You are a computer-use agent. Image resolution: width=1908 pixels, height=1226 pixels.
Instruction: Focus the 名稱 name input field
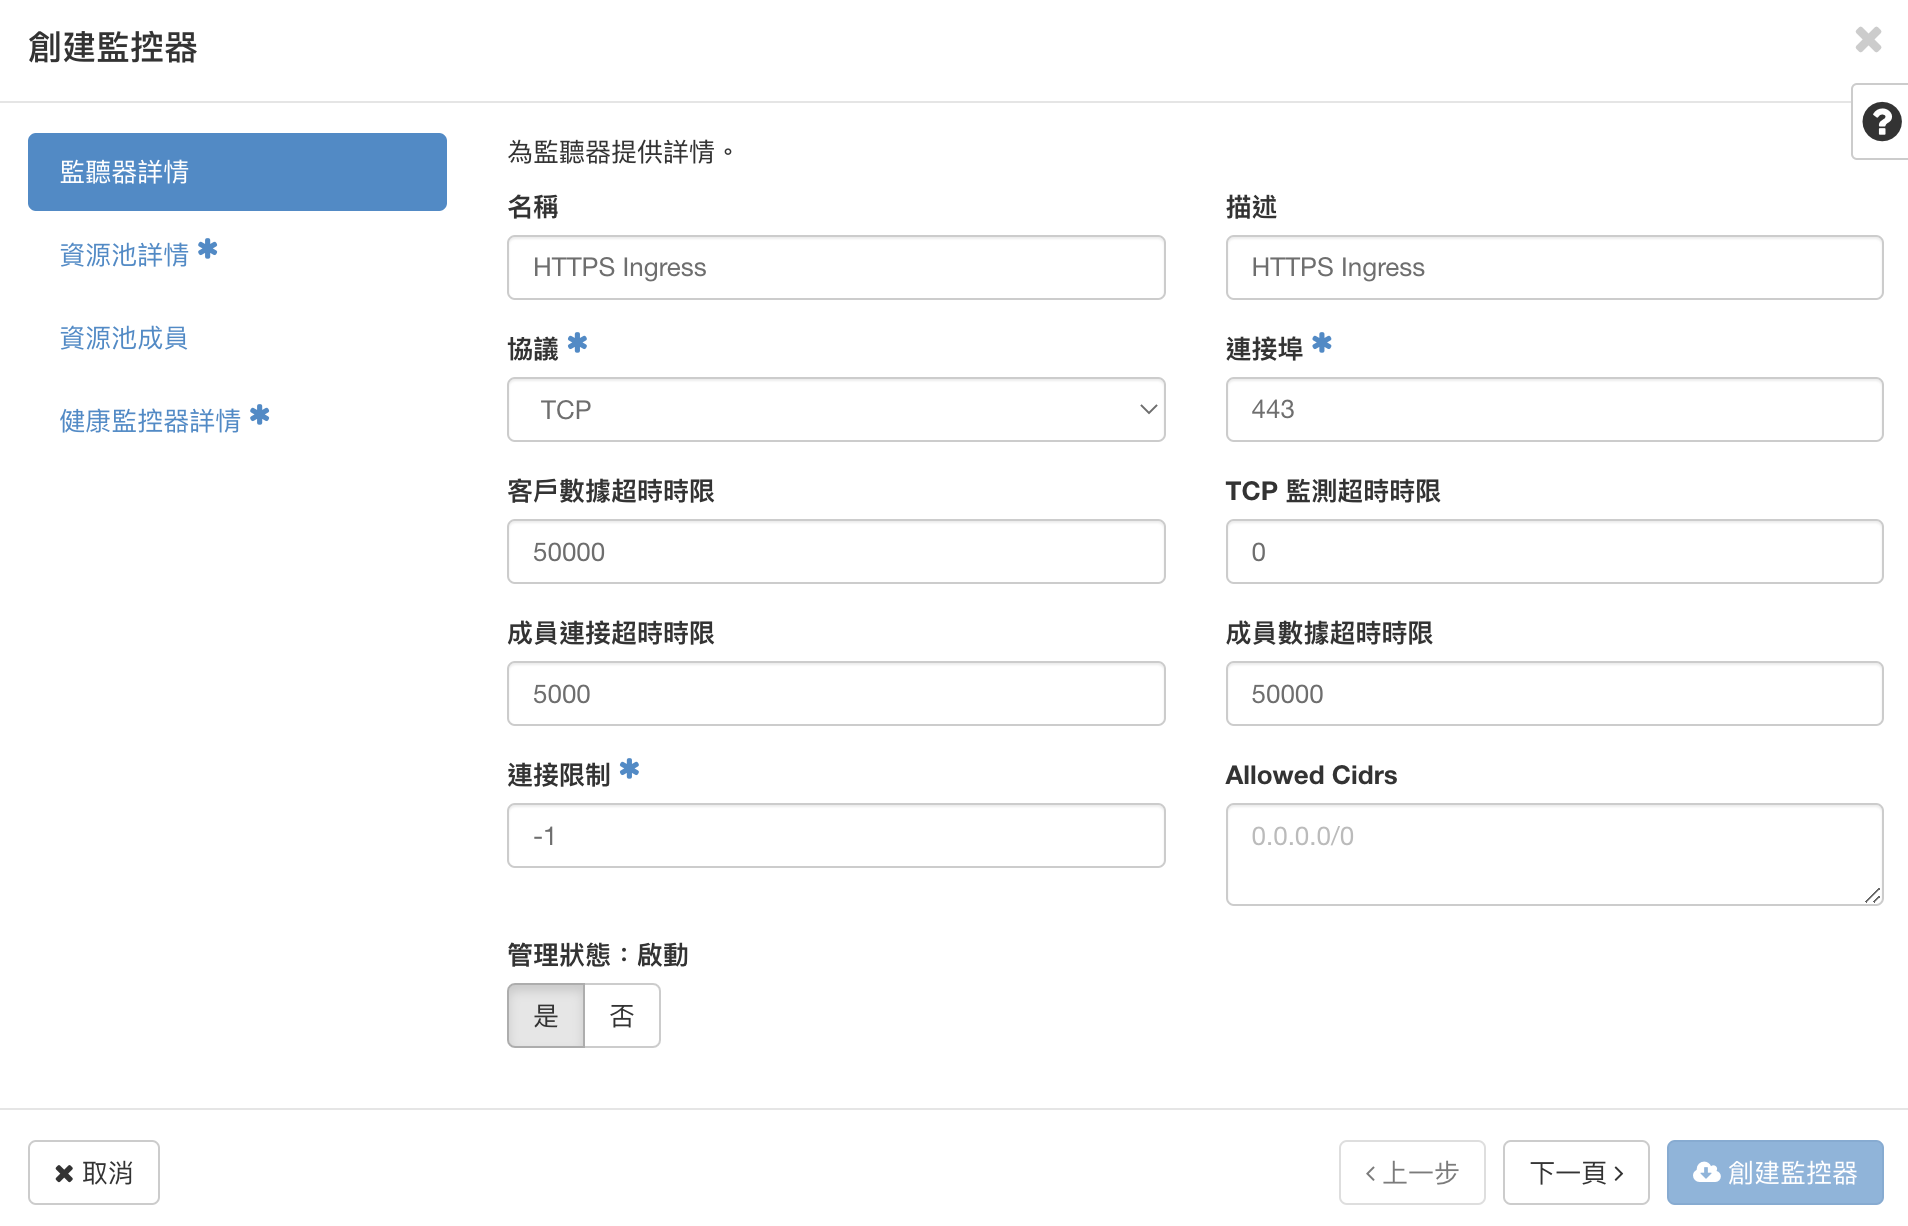[x=836, y=268]
